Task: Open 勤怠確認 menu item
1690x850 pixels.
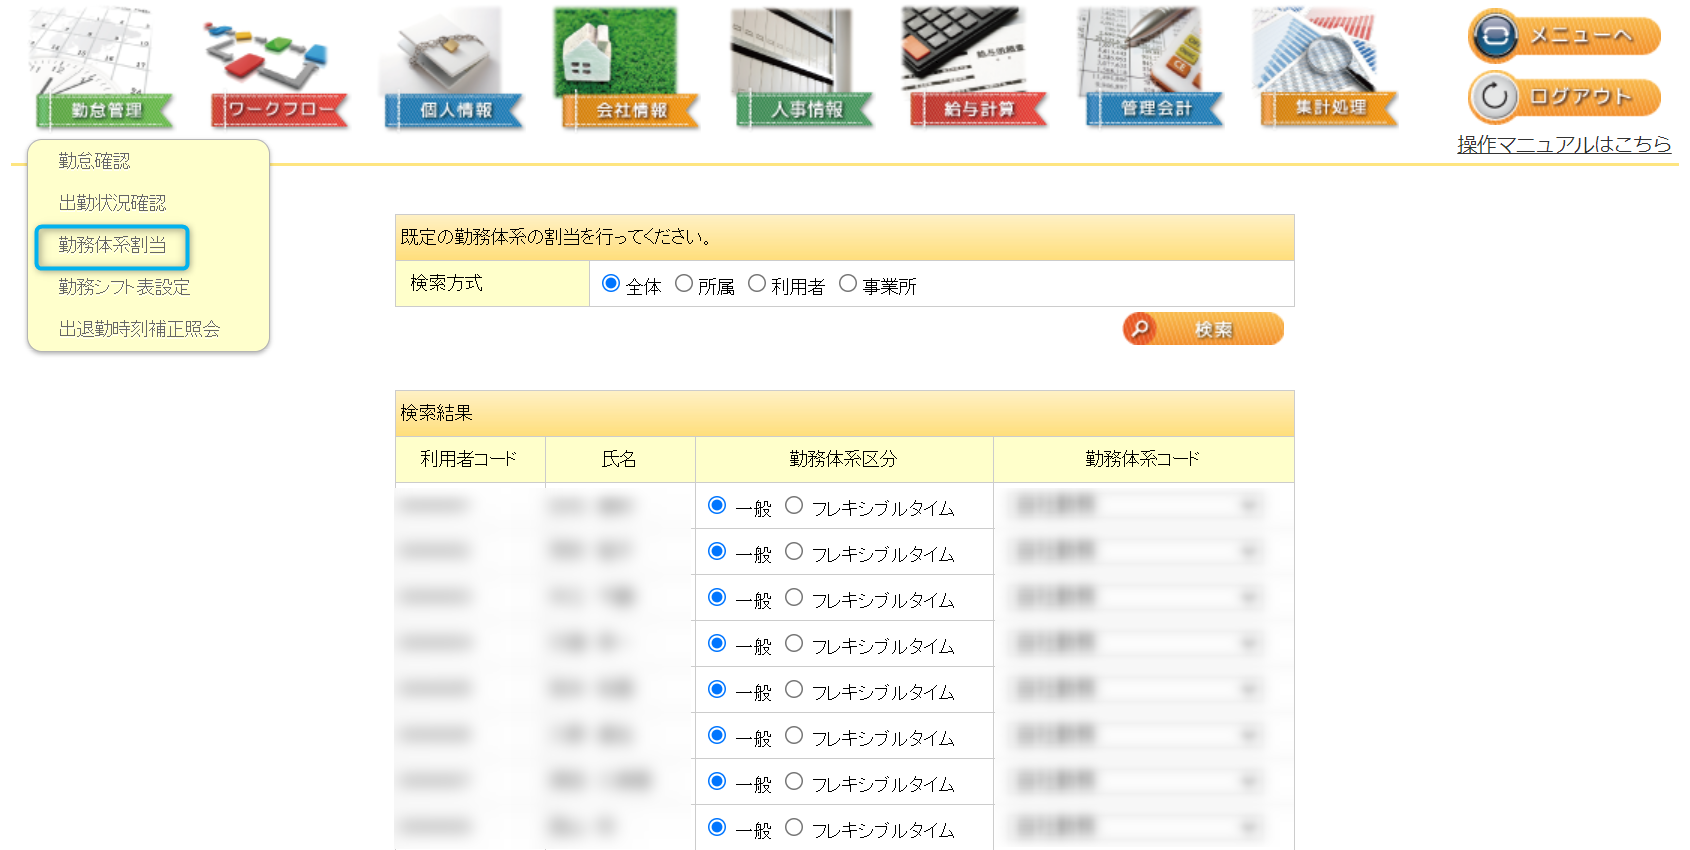Action: click(x=94, y=161)
